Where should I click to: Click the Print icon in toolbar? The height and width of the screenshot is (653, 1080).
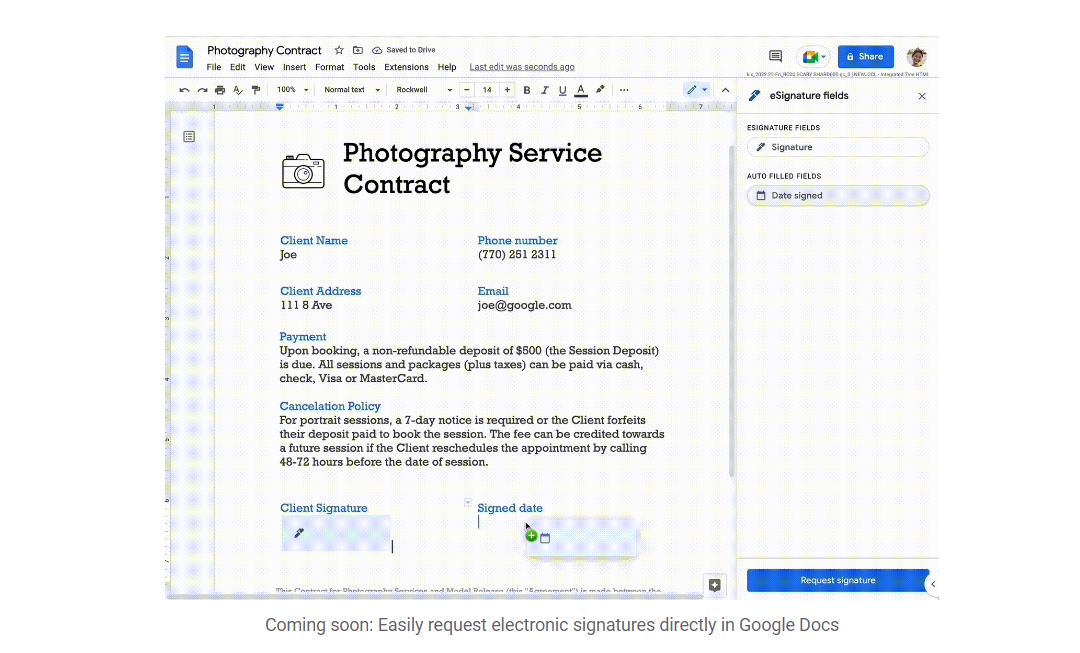(220, 90)
